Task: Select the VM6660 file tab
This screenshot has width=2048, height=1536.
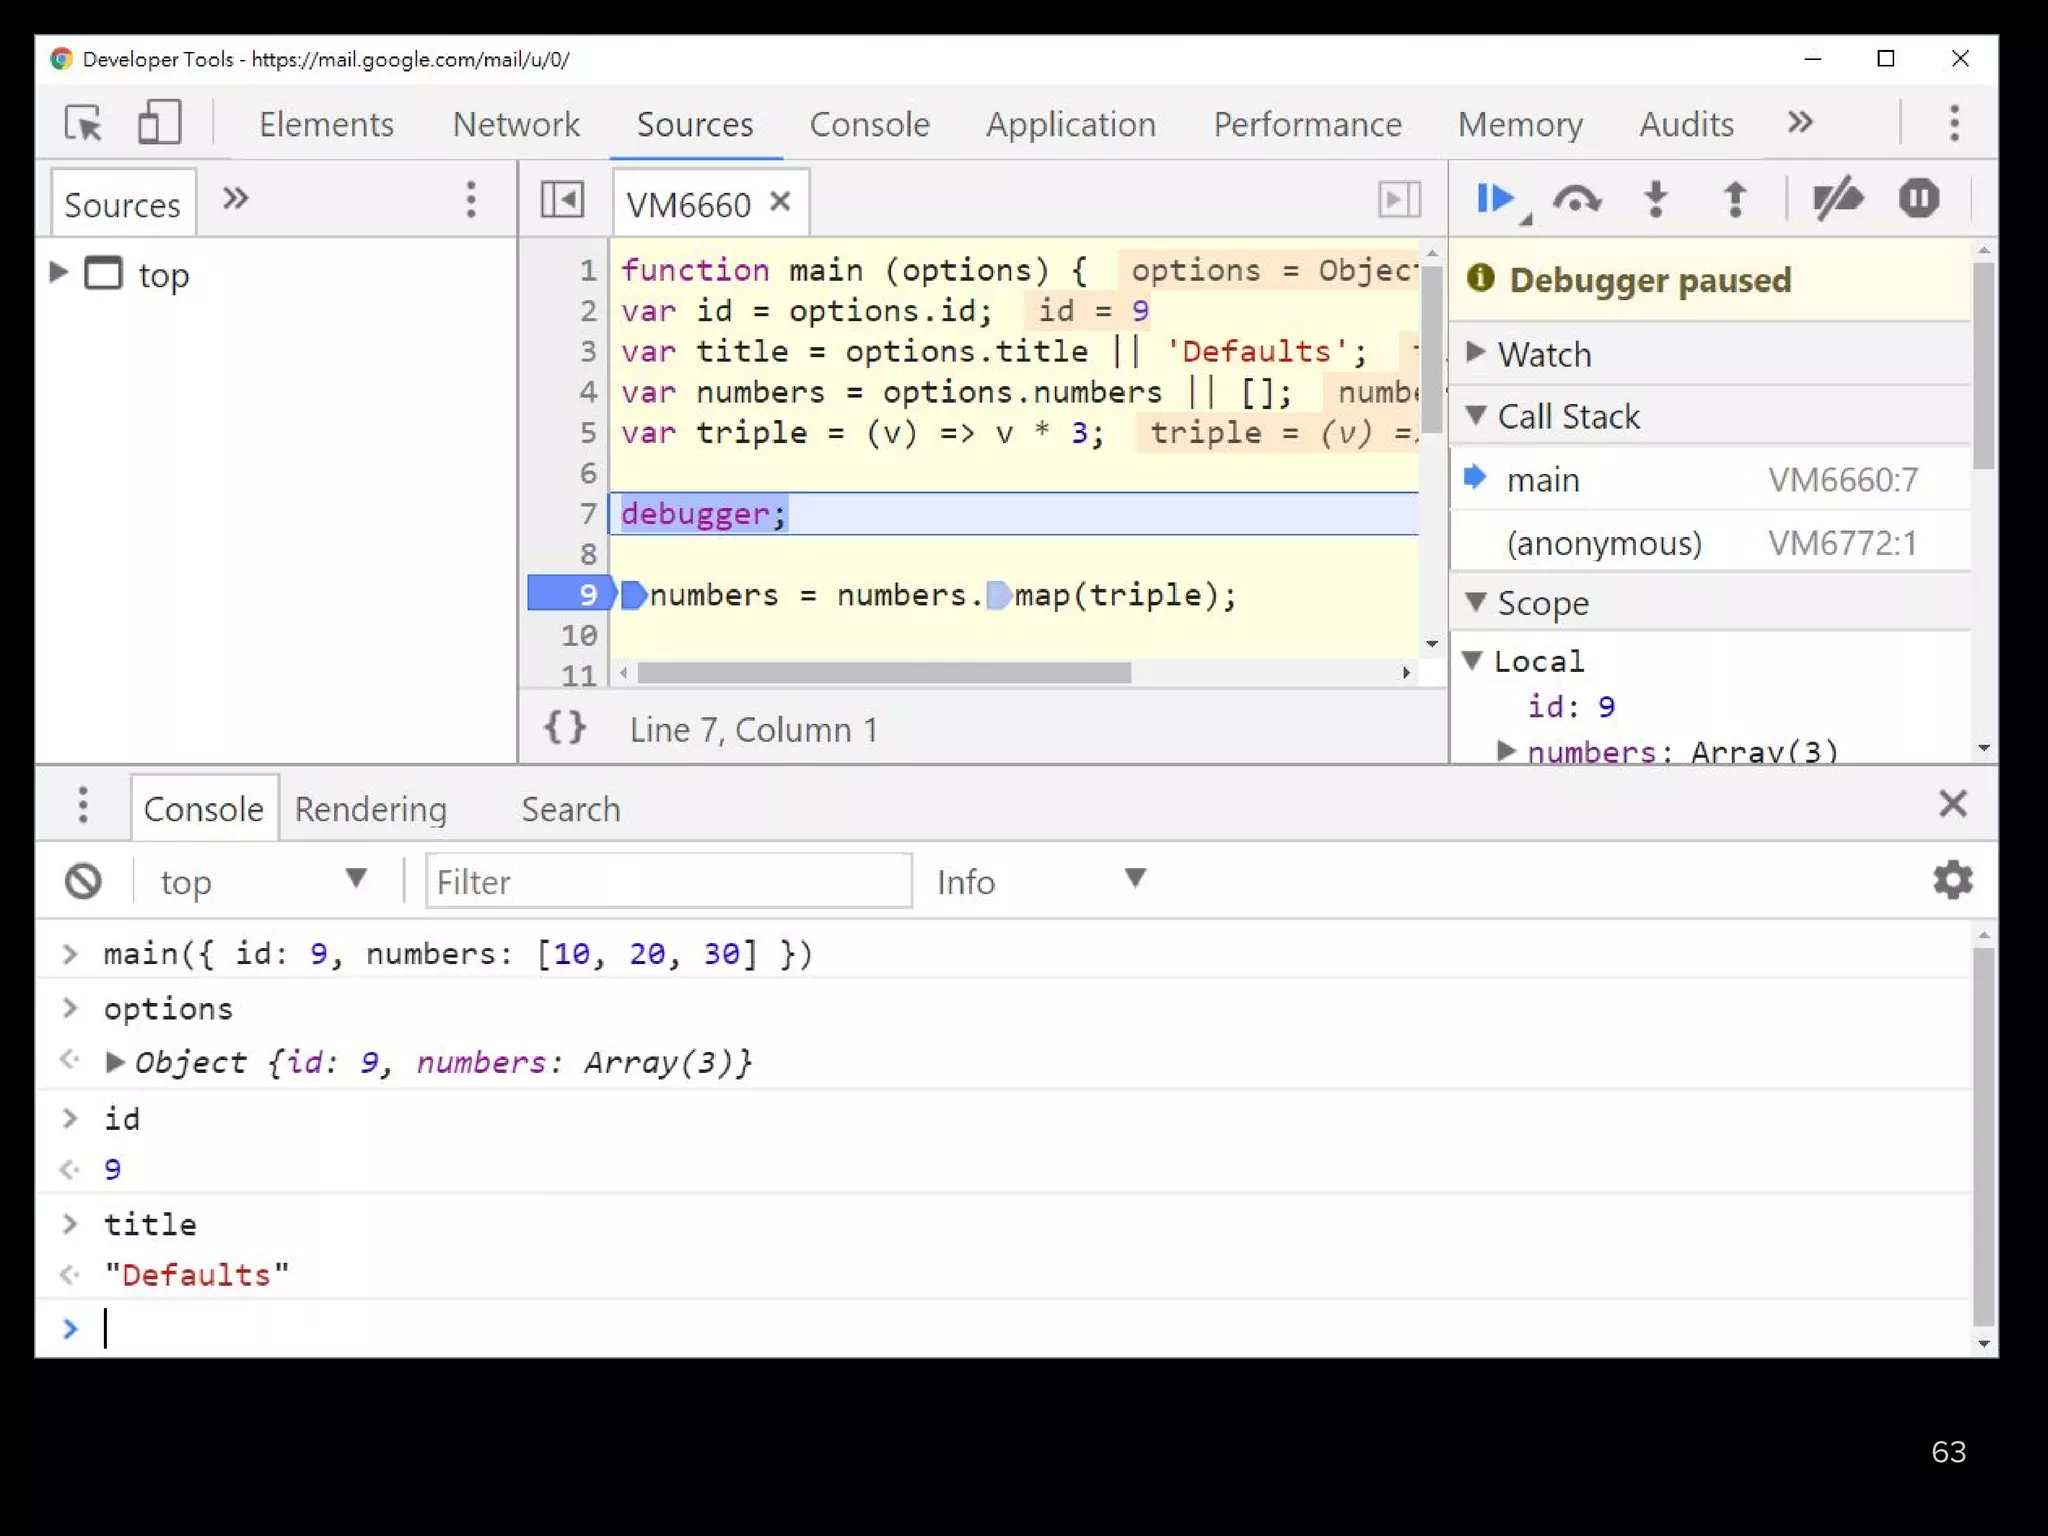Action: [688, 204]
